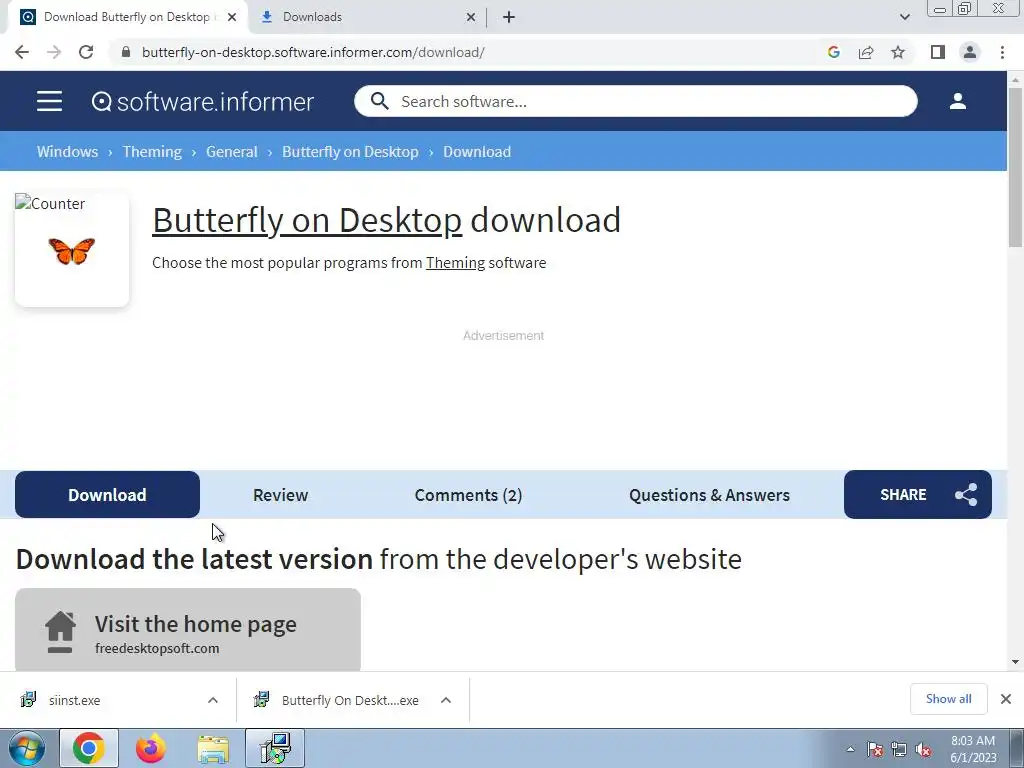Click the browser forward arrow
This screenshot has width=1024, height=768.
[54, 52]
